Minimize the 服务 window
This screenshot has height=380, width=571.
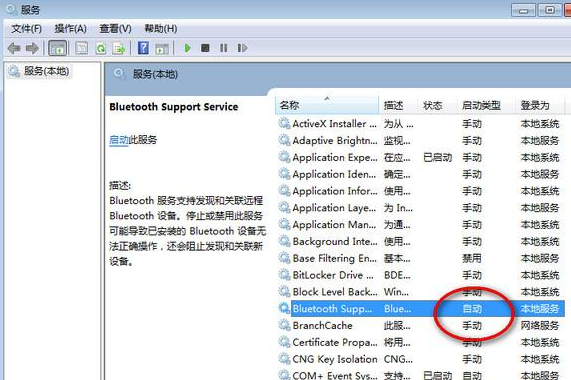click(x=523, y=10)
